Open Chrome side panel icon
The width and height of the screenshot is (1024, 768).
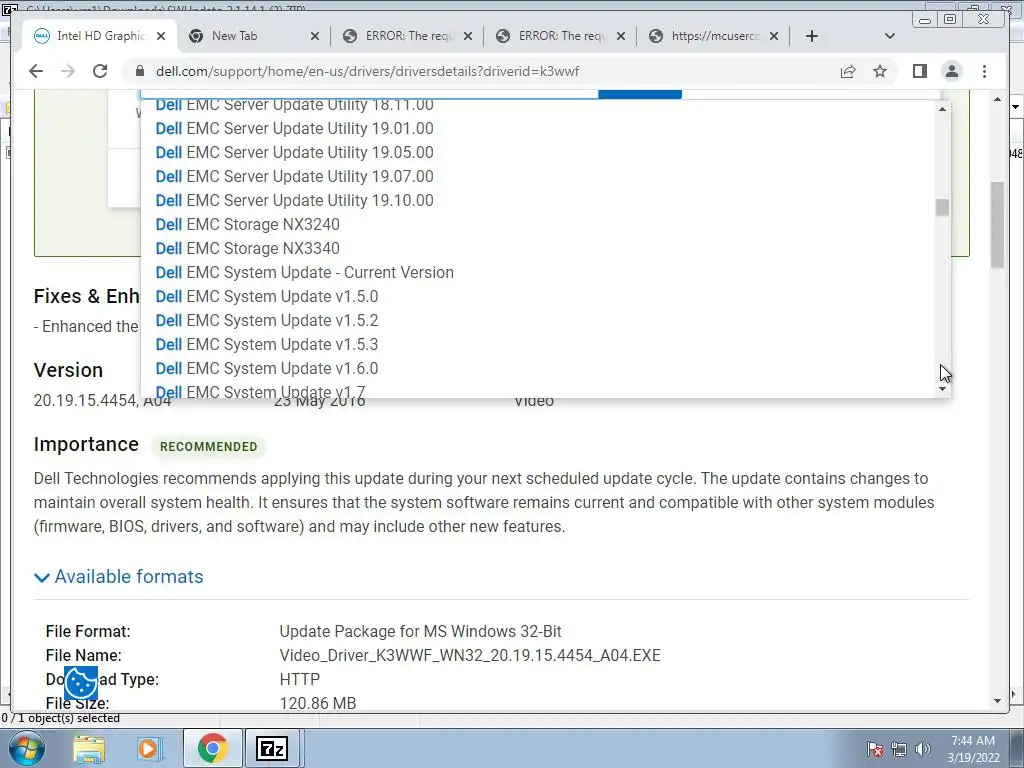920,71
